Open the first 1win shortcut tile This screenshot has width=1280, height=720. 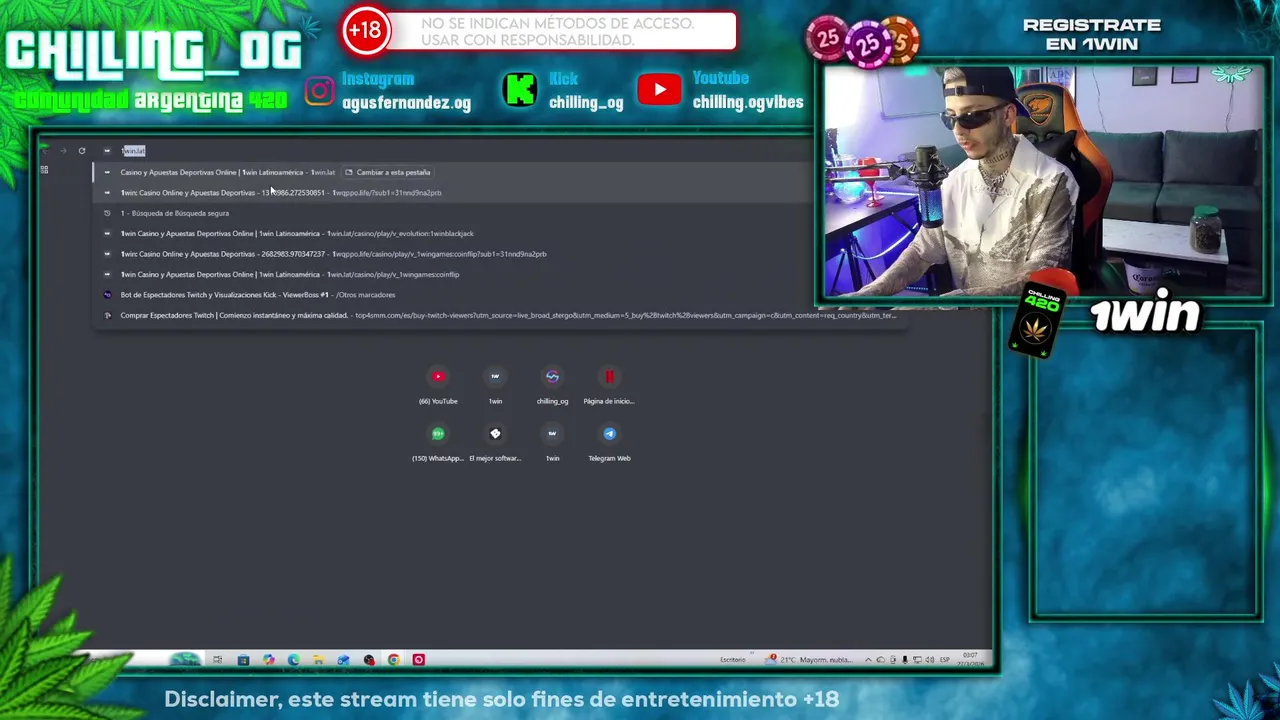[495, 384]
